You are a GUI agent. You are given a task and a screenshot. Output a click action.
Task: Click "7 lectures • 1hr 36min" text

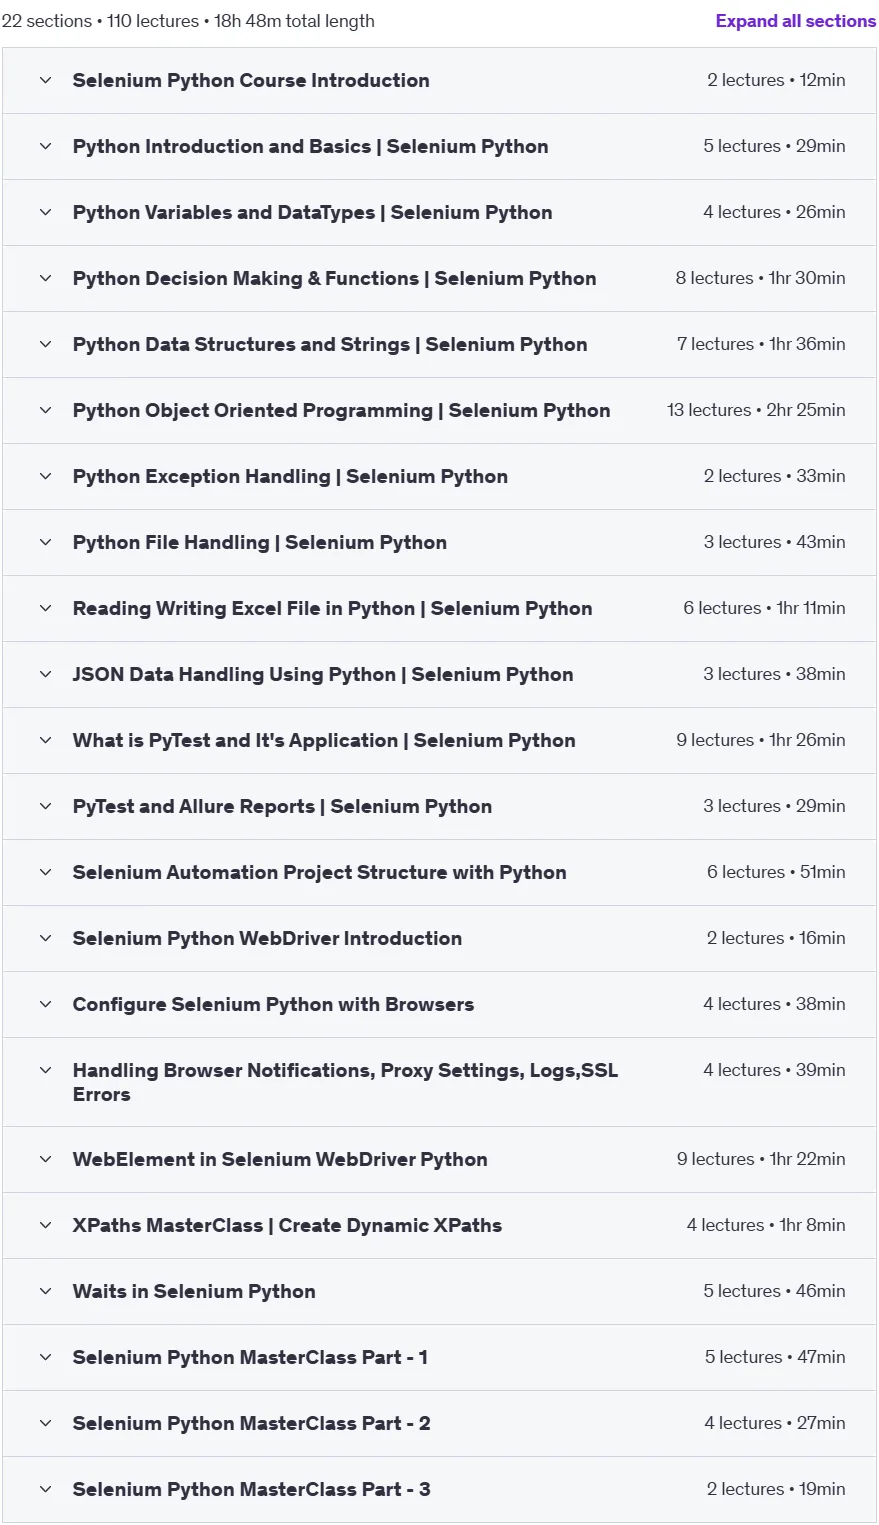click(761, 344)
